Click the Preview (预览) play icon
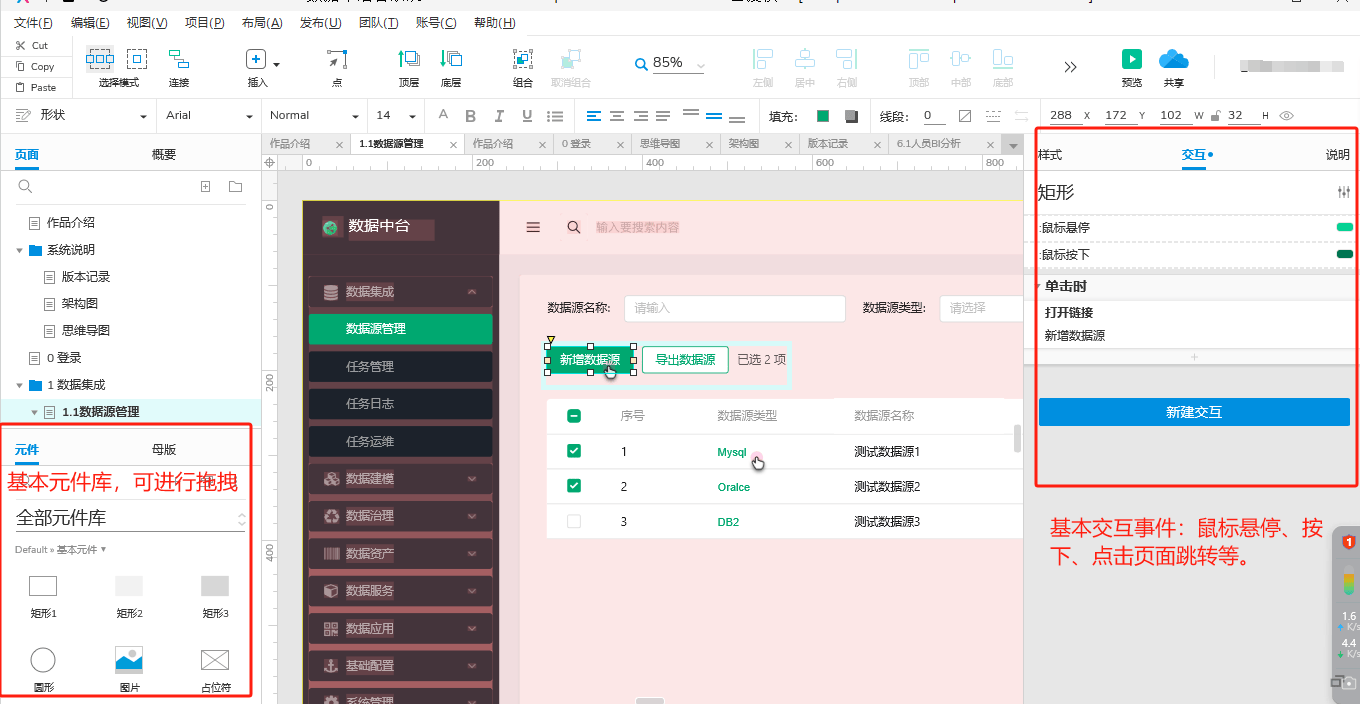This screenshot has height=704, width=1360. [1131, 60]
